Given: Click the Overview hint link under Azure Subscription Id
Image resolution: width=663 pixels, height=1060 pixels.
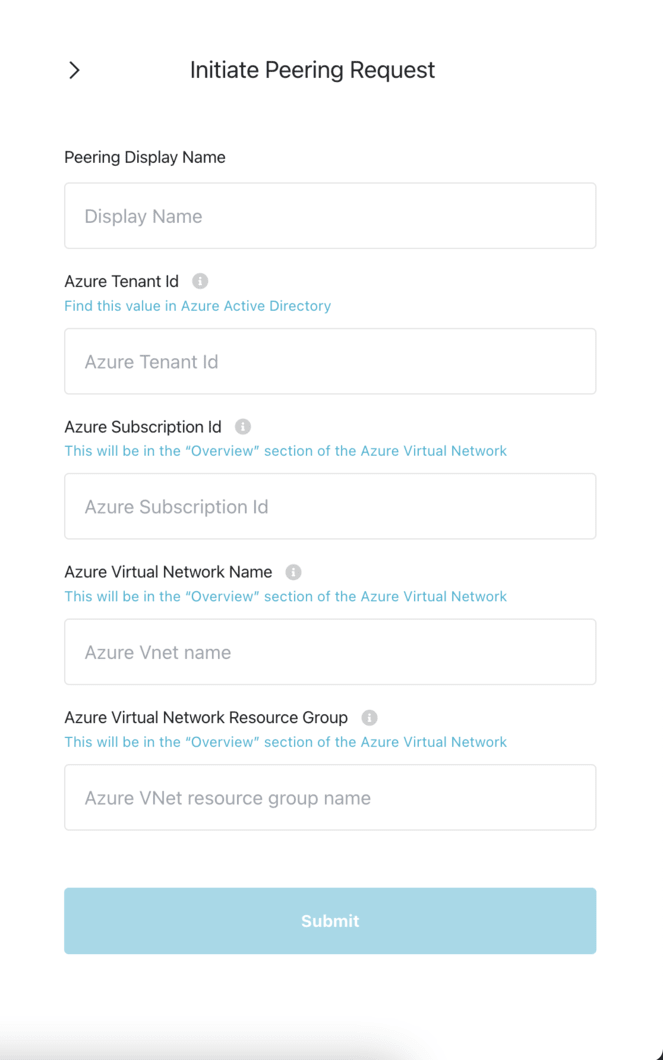Looking at the screenshot, I should tap(285, 451).
